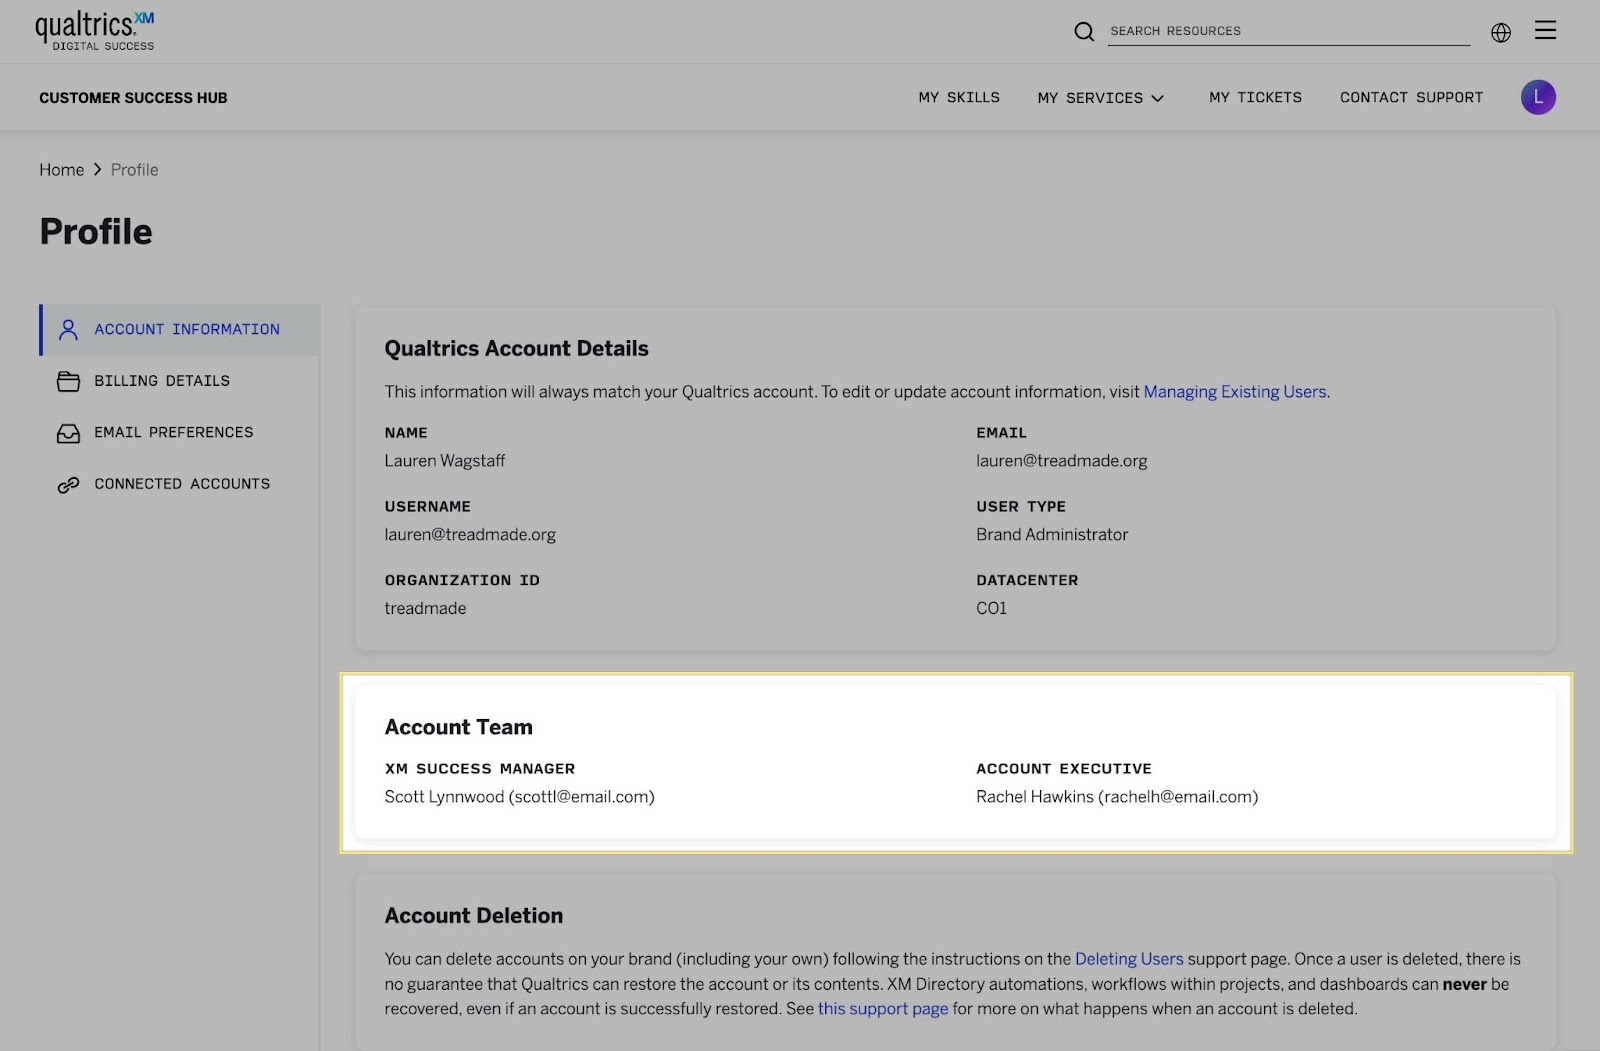
Task: Open the Deleting Users support link
Action: [1129, 959]
